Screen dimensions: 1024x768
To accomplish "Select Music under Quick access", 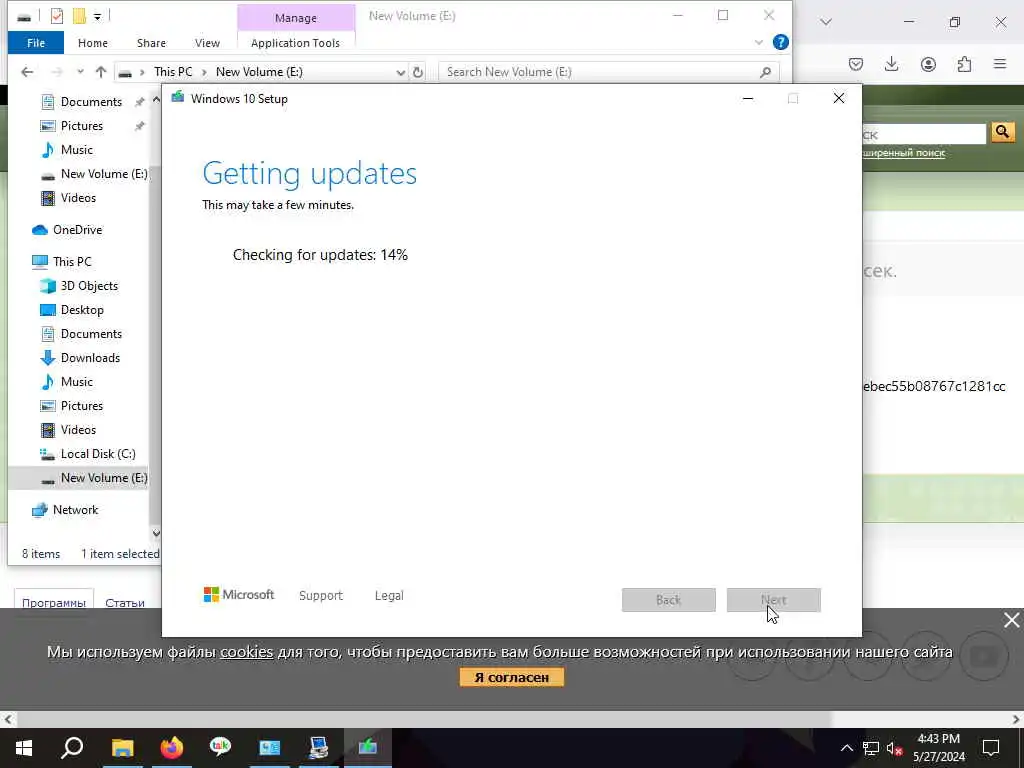I will tap(76, 150).
